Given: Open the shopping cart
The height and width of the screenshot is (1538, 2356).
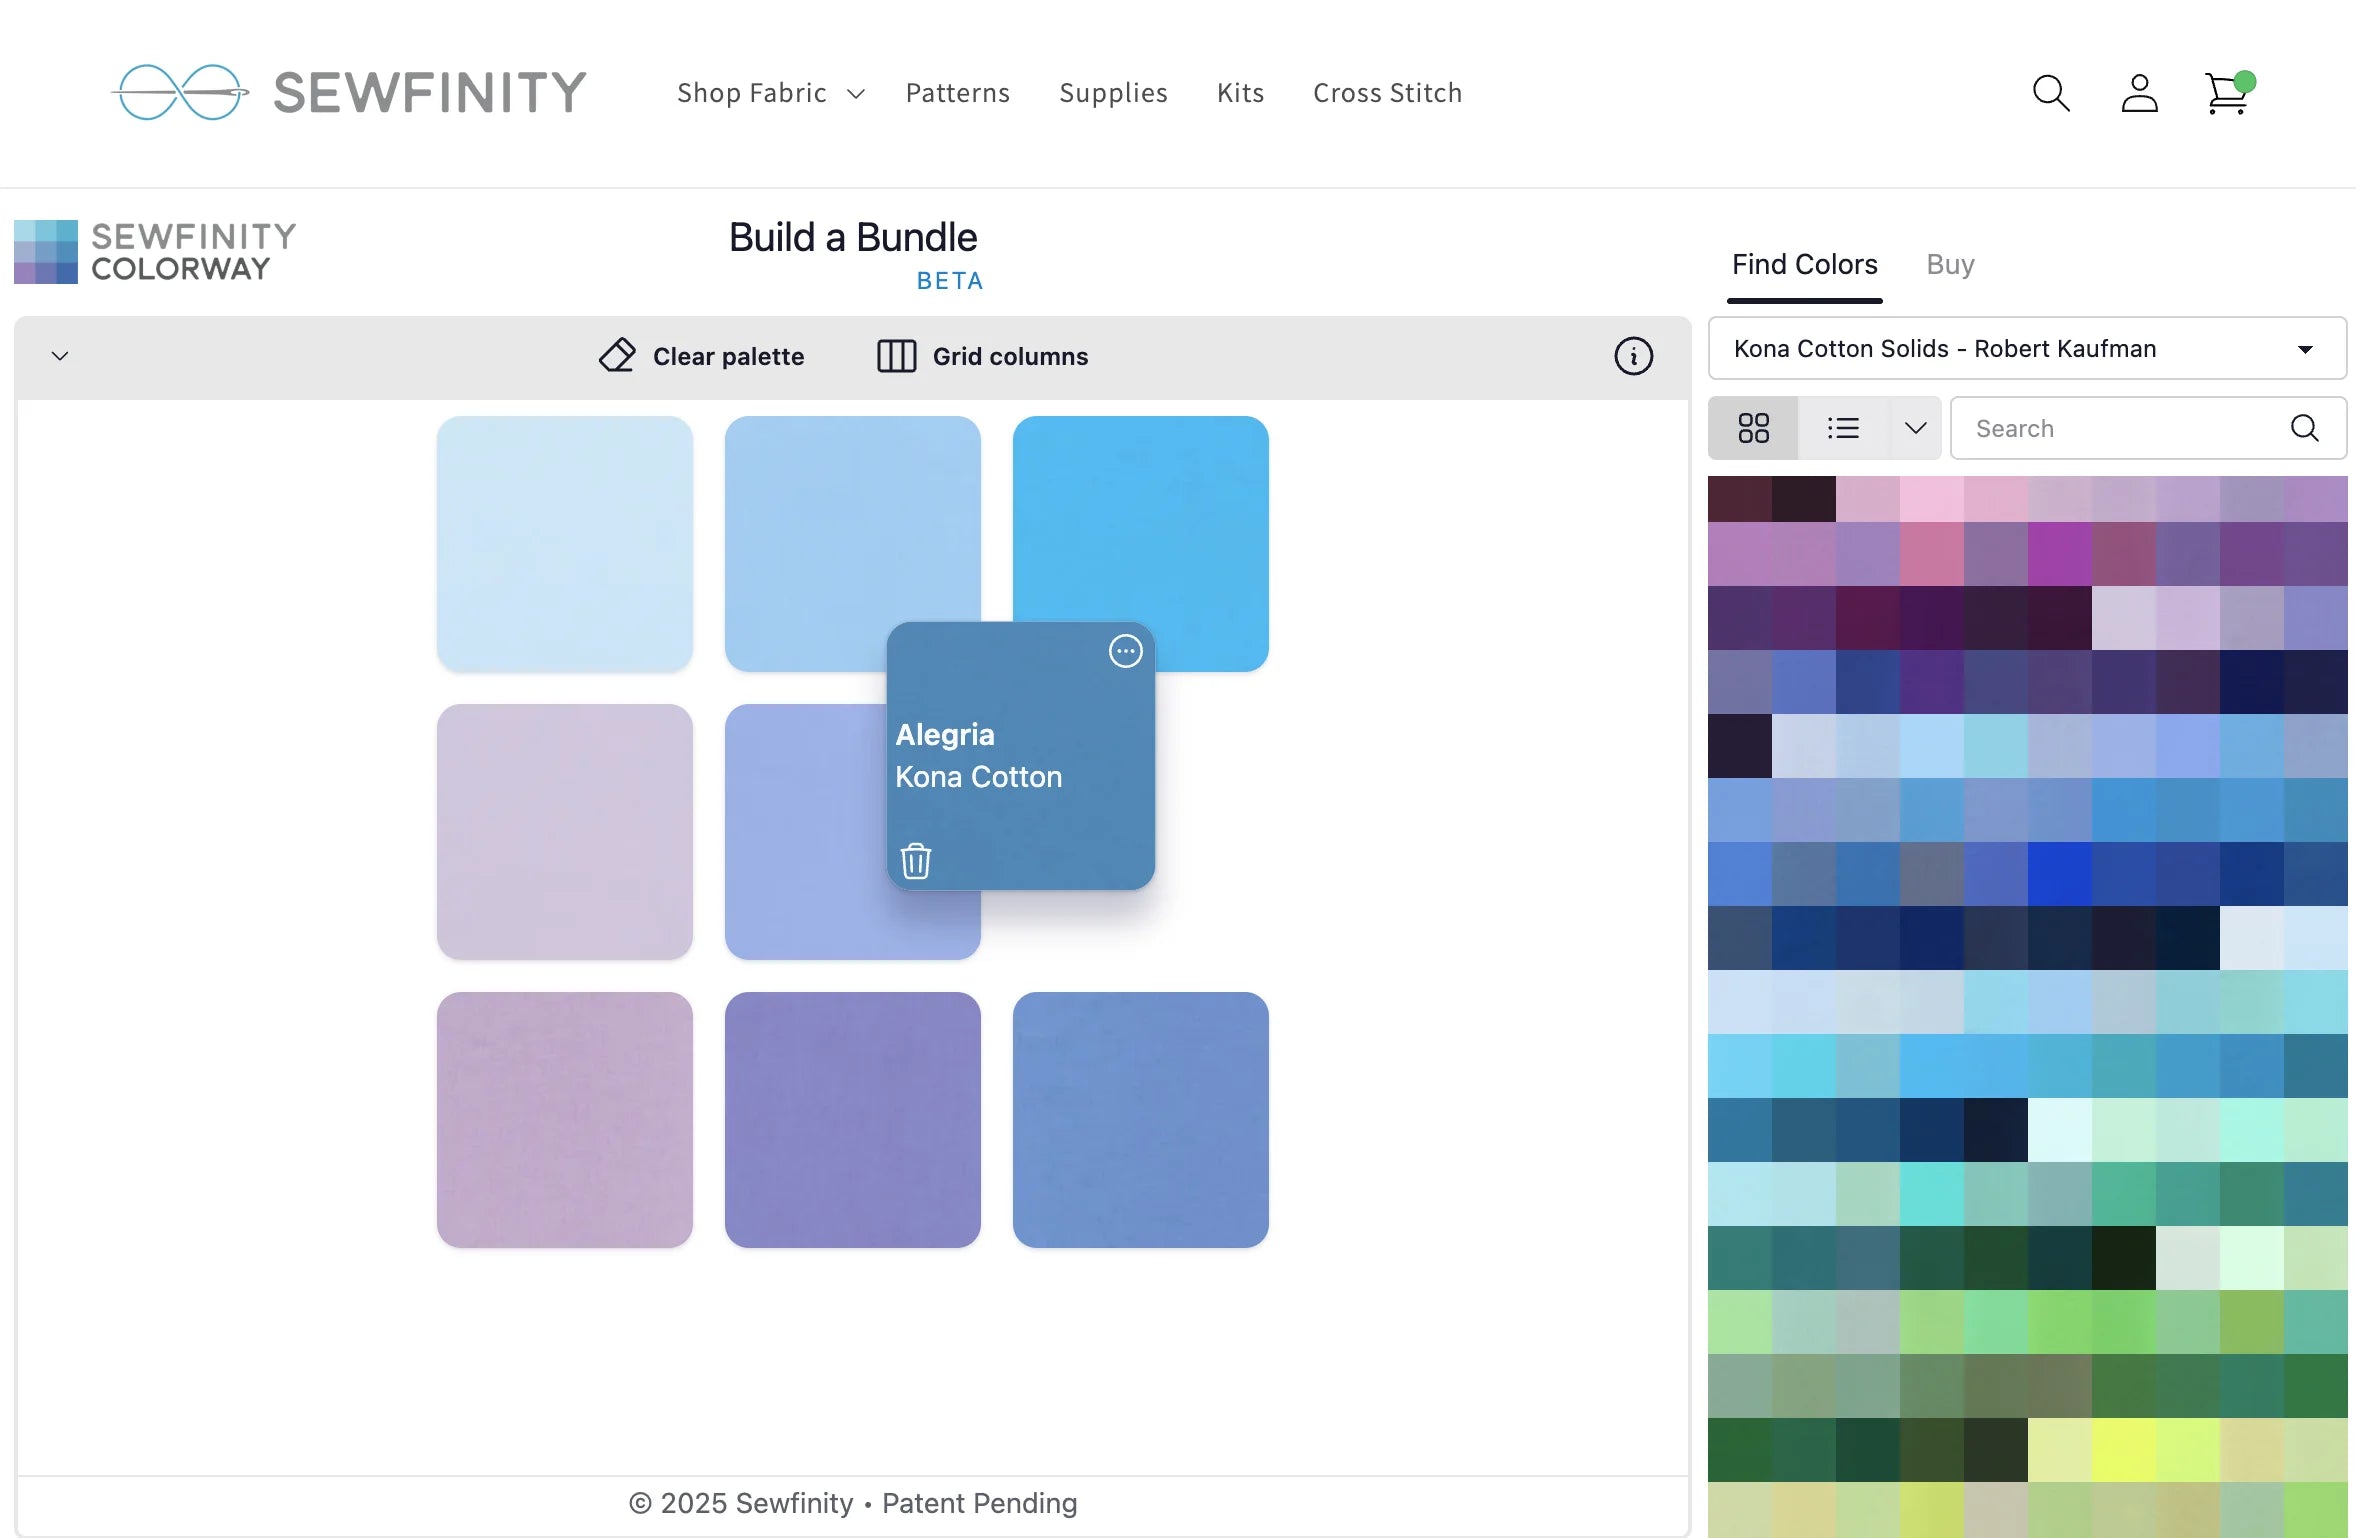Looking at the screenshot, I should point(2227,92).
